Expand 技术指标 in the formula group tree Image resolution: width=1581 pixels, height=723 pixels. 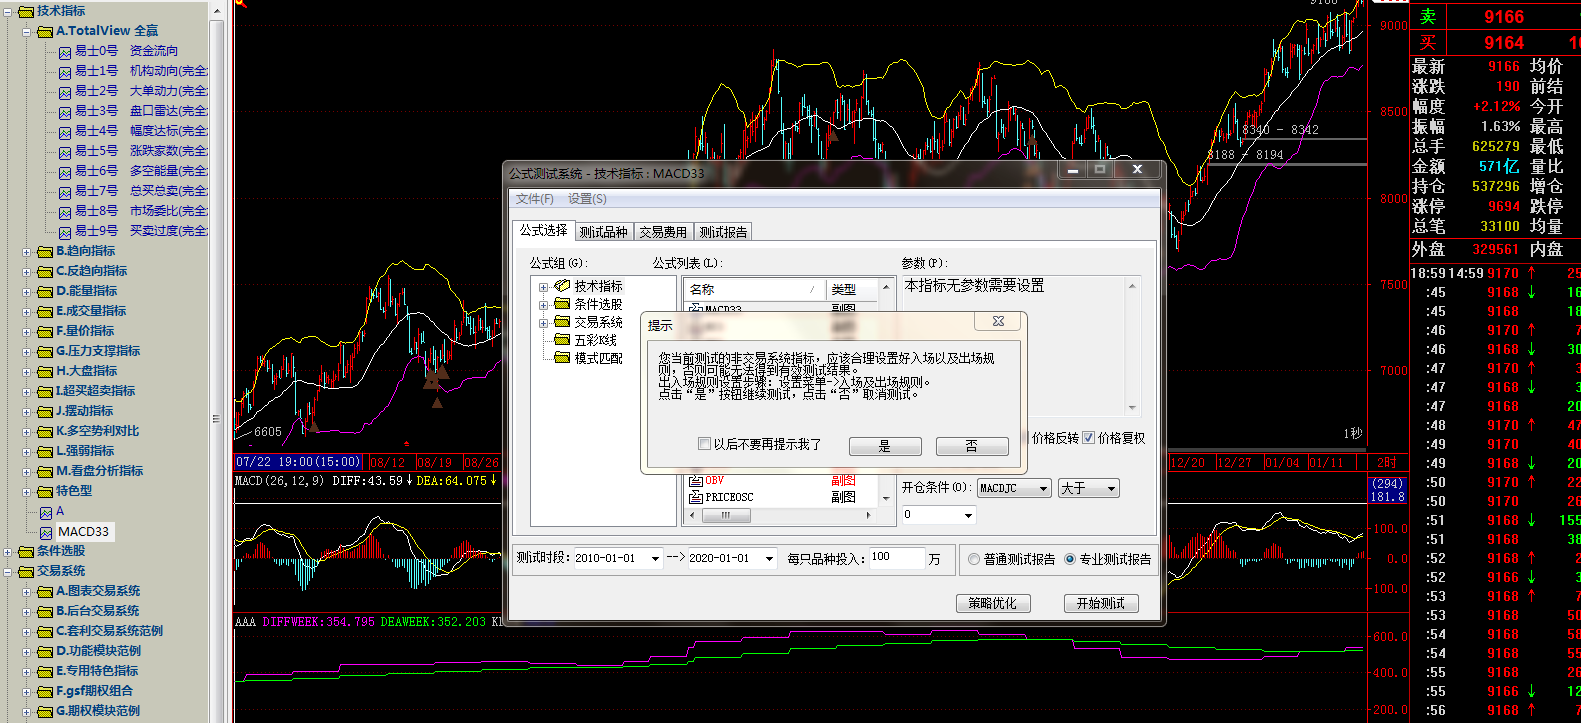coord(543,287)
